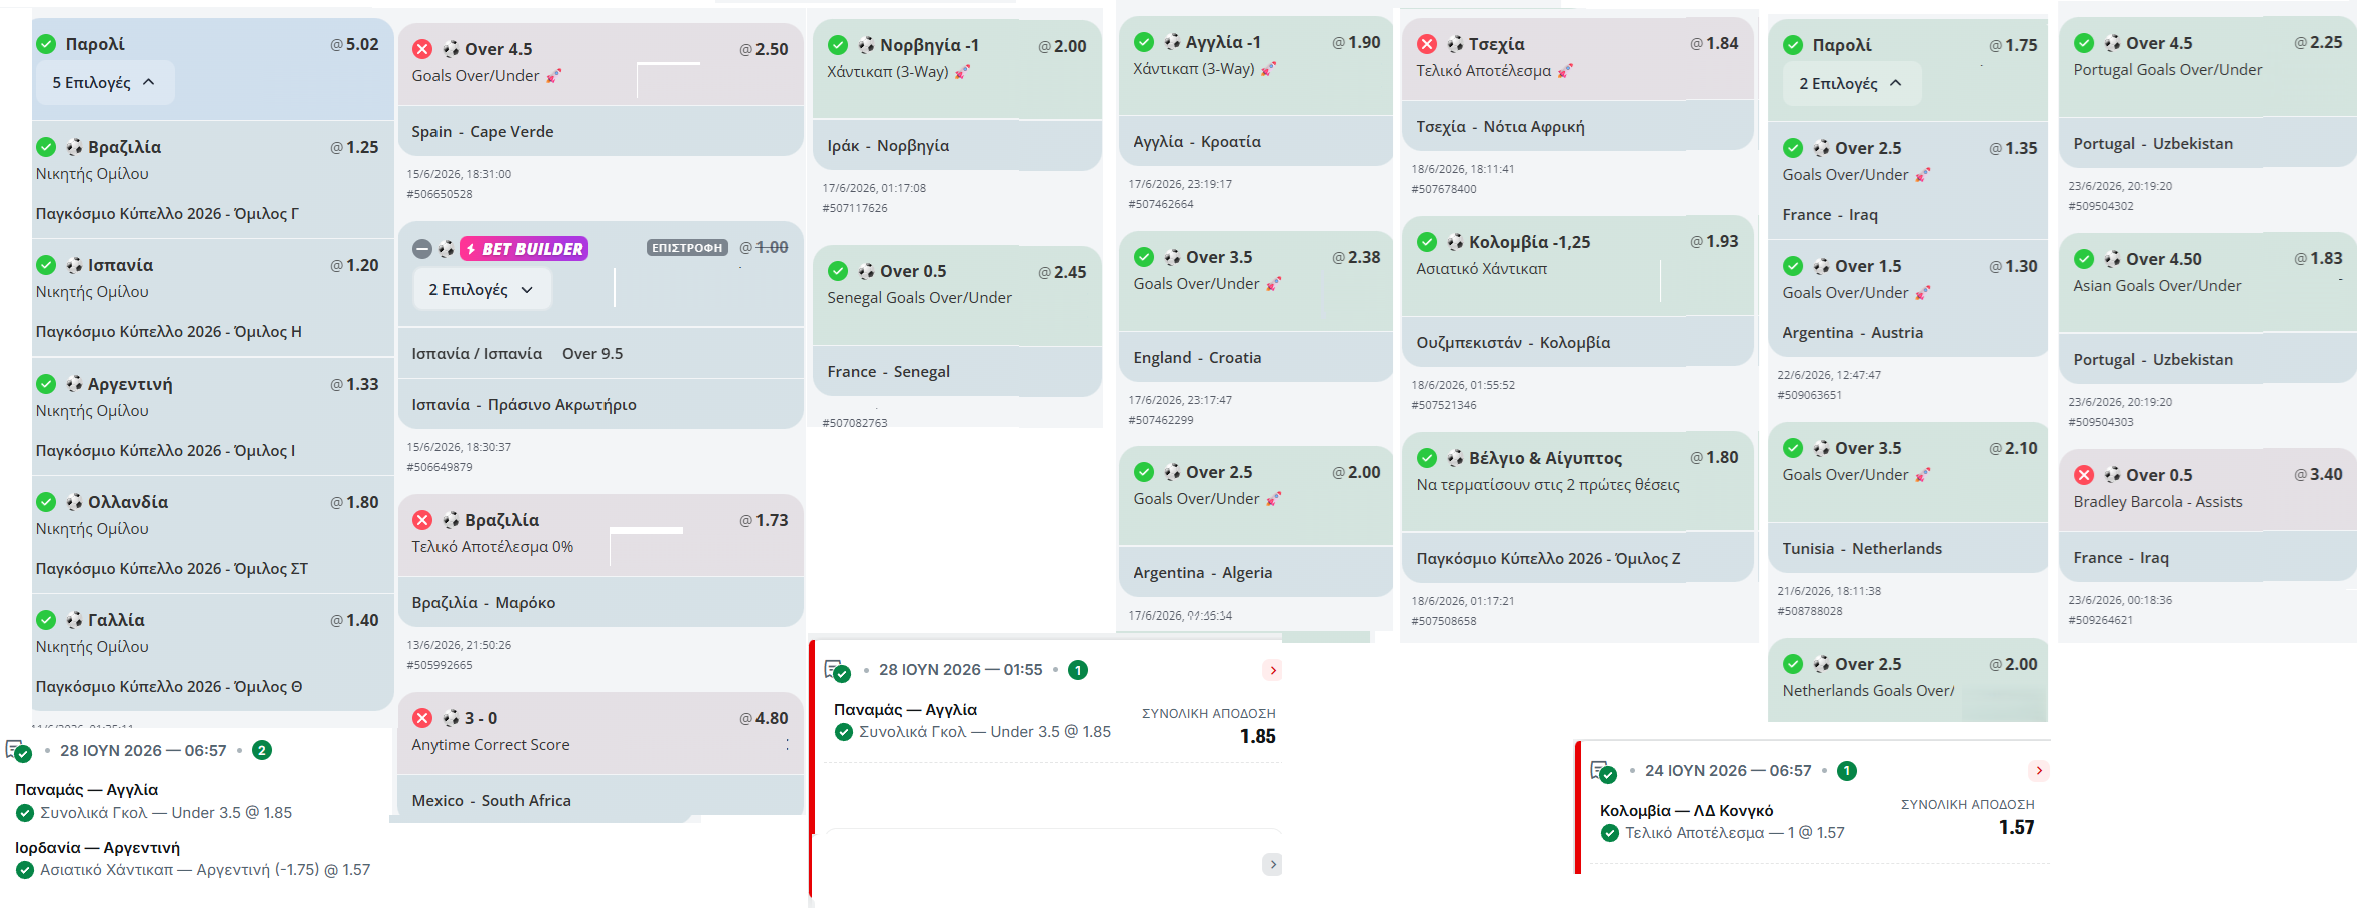The image size is (2357, 908).
Task: Click betslip icon beside 28 ΙΟΥΝ 2026 — 06:57
Action: click(x=19, y=751)
